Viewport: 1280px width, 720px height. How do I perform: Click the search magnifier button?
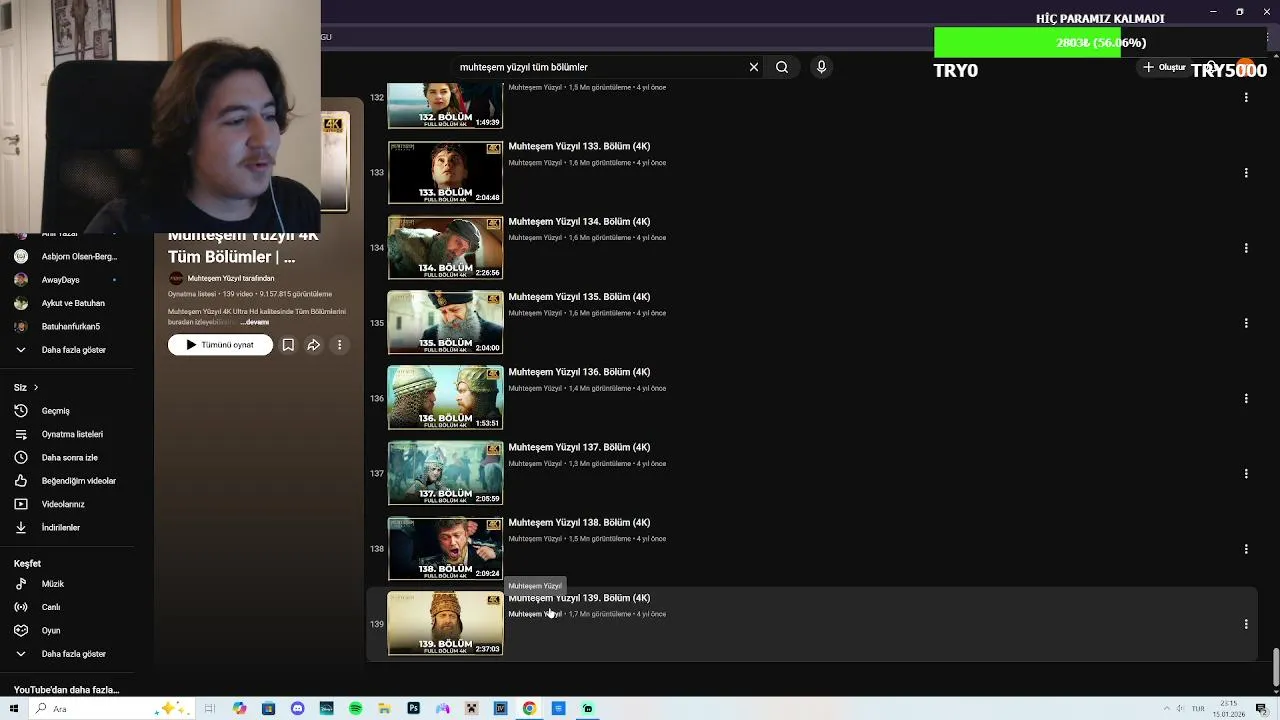pos(782,67)
